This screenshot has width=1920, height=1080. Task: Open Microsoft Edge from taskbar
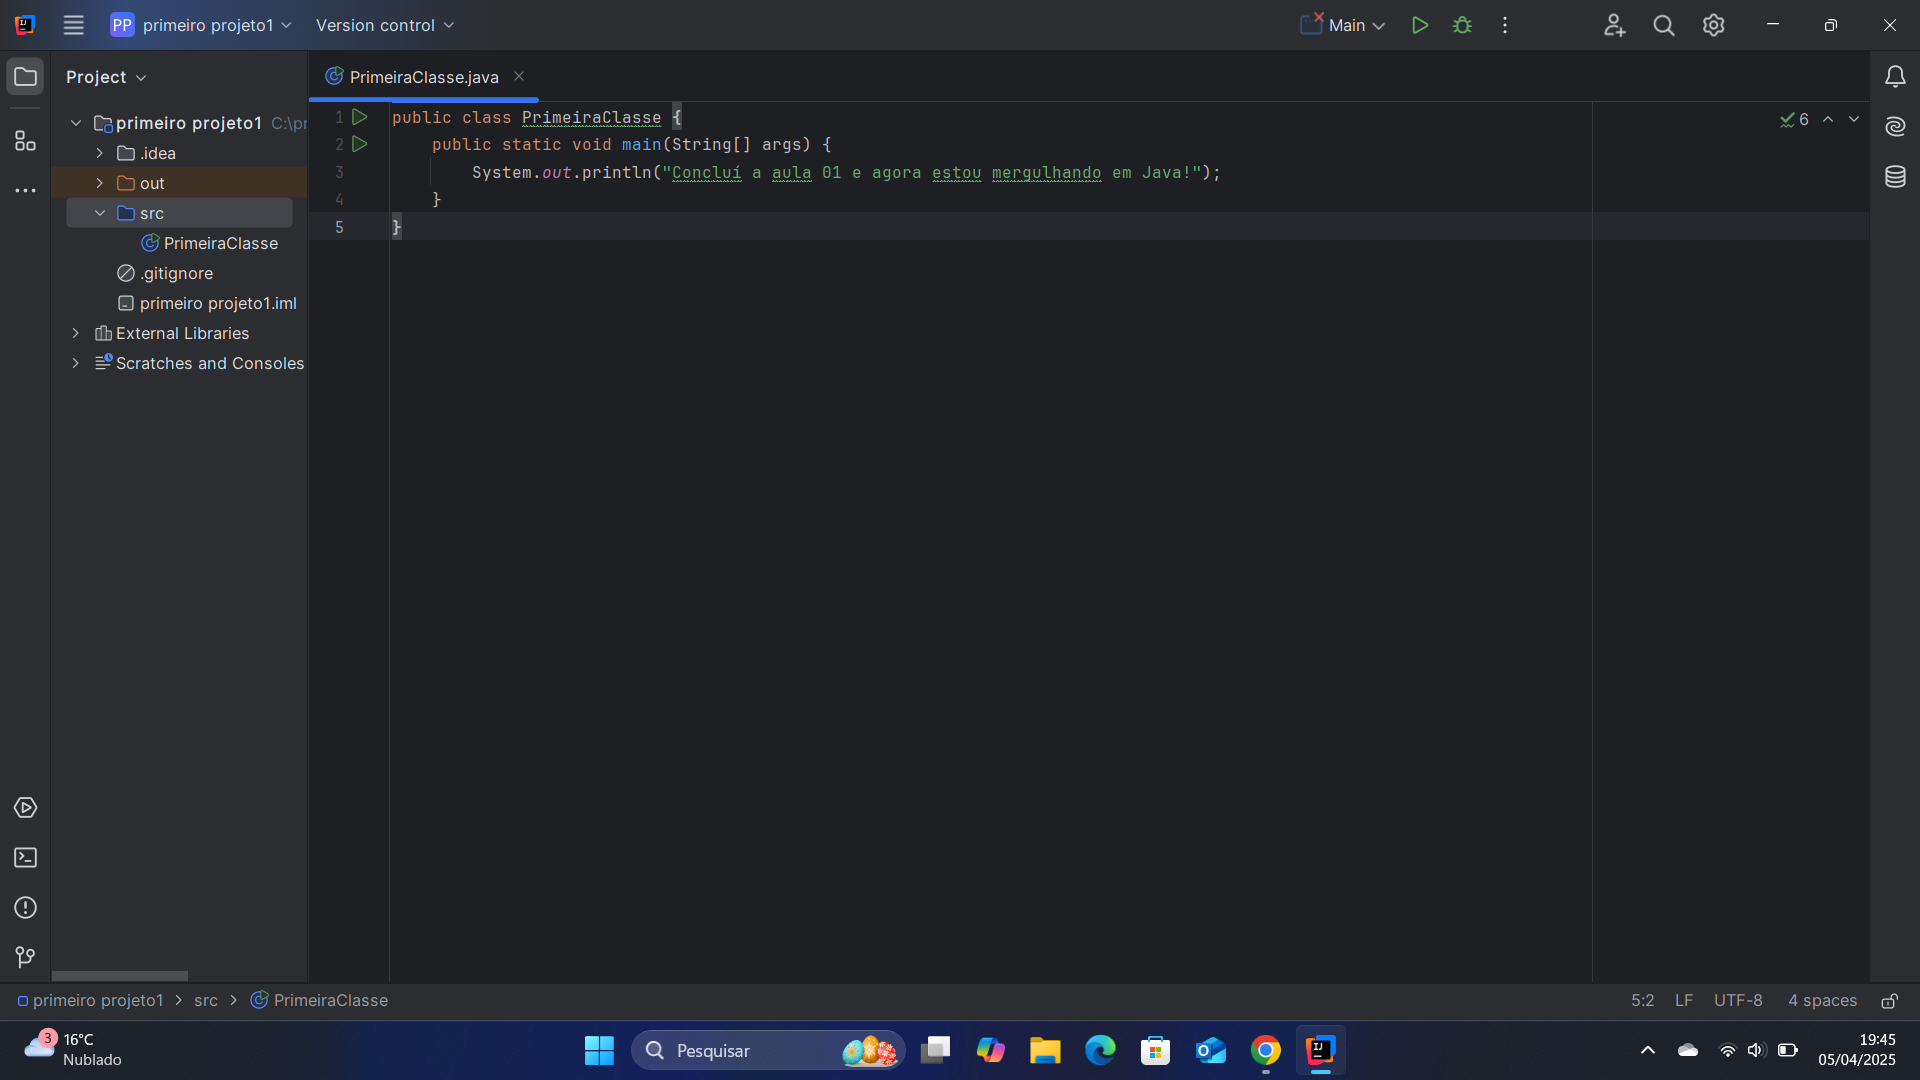[x=1100, y=1051]
